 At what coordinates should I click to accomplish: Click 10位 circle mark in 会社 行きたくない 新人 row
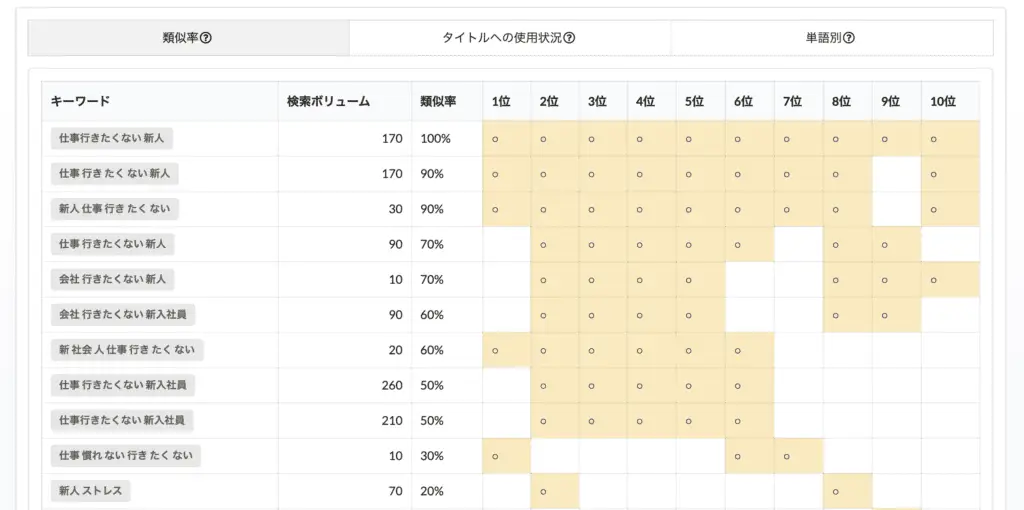[x=934, y=280]
